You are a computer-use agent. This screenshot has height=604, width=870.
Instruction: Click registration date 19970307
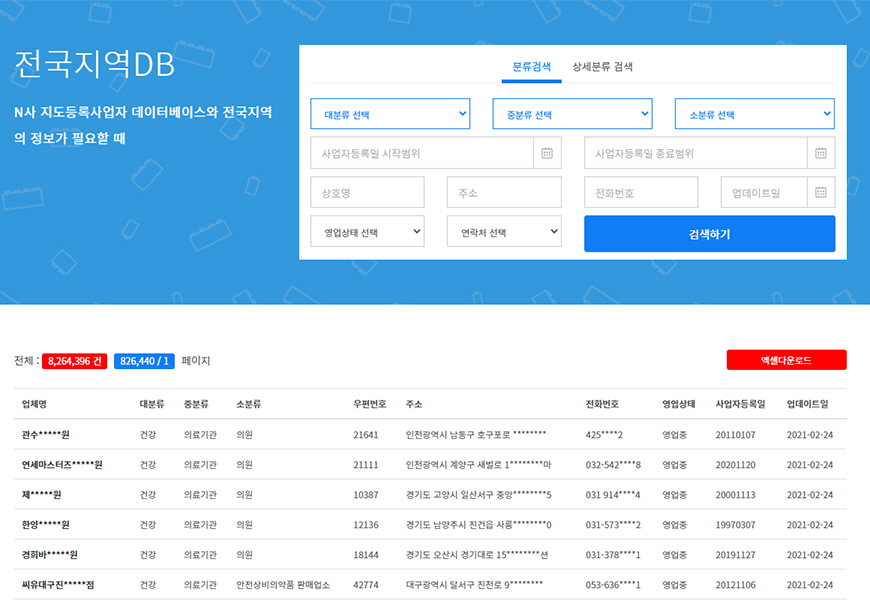(735, 525)
